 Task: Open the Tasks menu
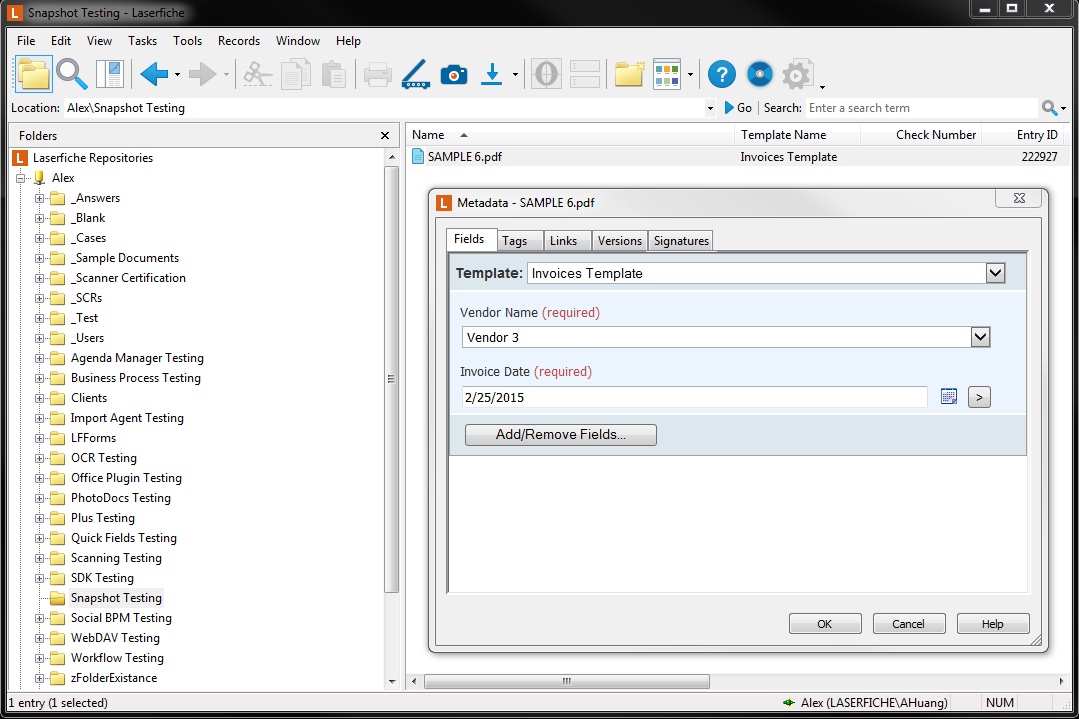[142, 41]
